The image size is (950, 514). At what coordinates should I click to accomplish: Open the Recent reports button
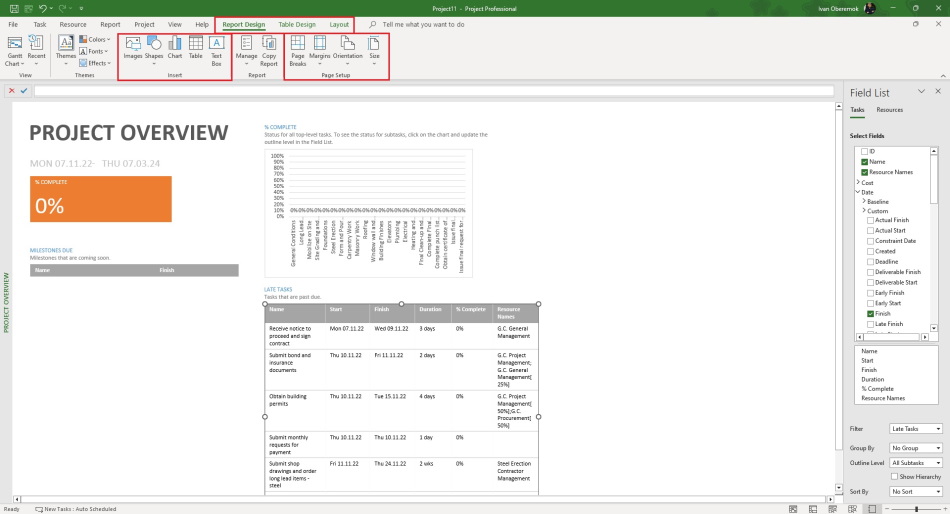[x=36, y=52]
